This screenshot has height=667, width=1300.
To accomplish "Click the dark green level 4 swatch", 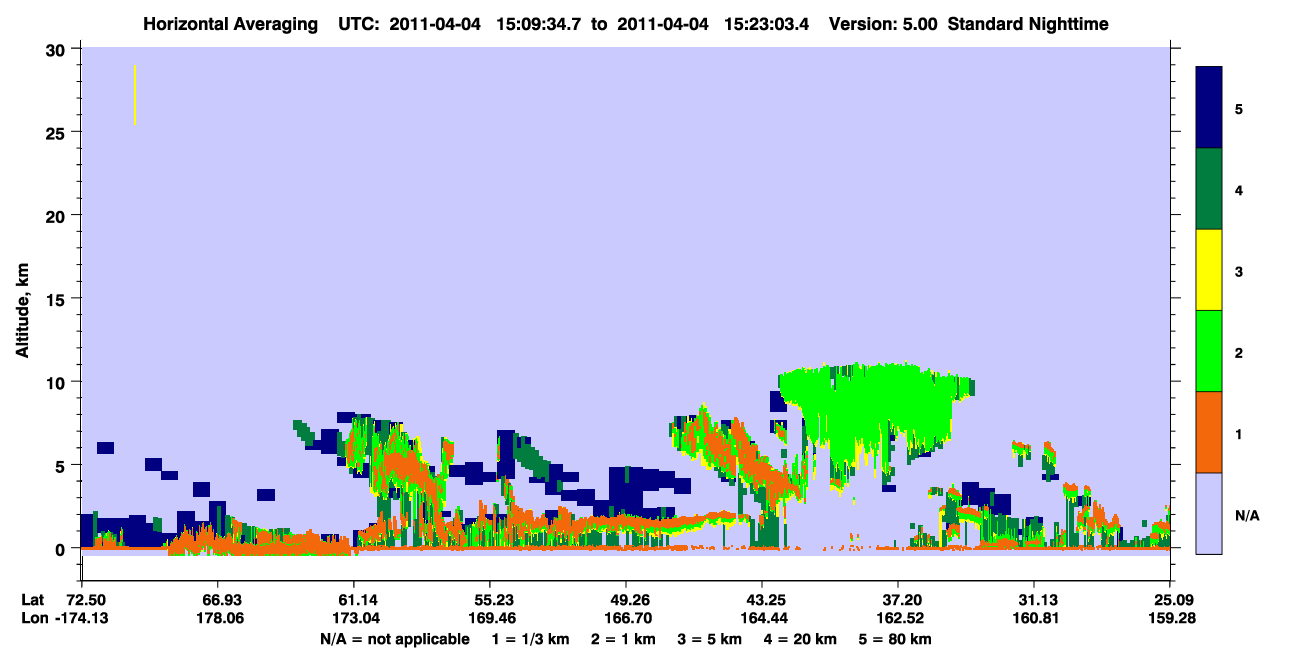I will (1210, 189).
